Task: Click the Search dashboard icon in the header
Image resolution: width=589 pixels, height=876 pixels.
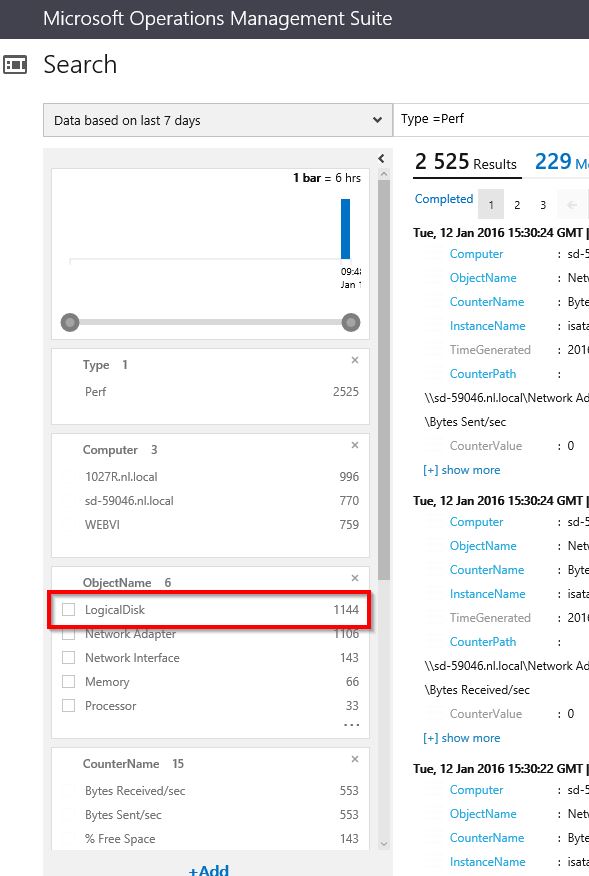Action: click(x=16, y=64)
